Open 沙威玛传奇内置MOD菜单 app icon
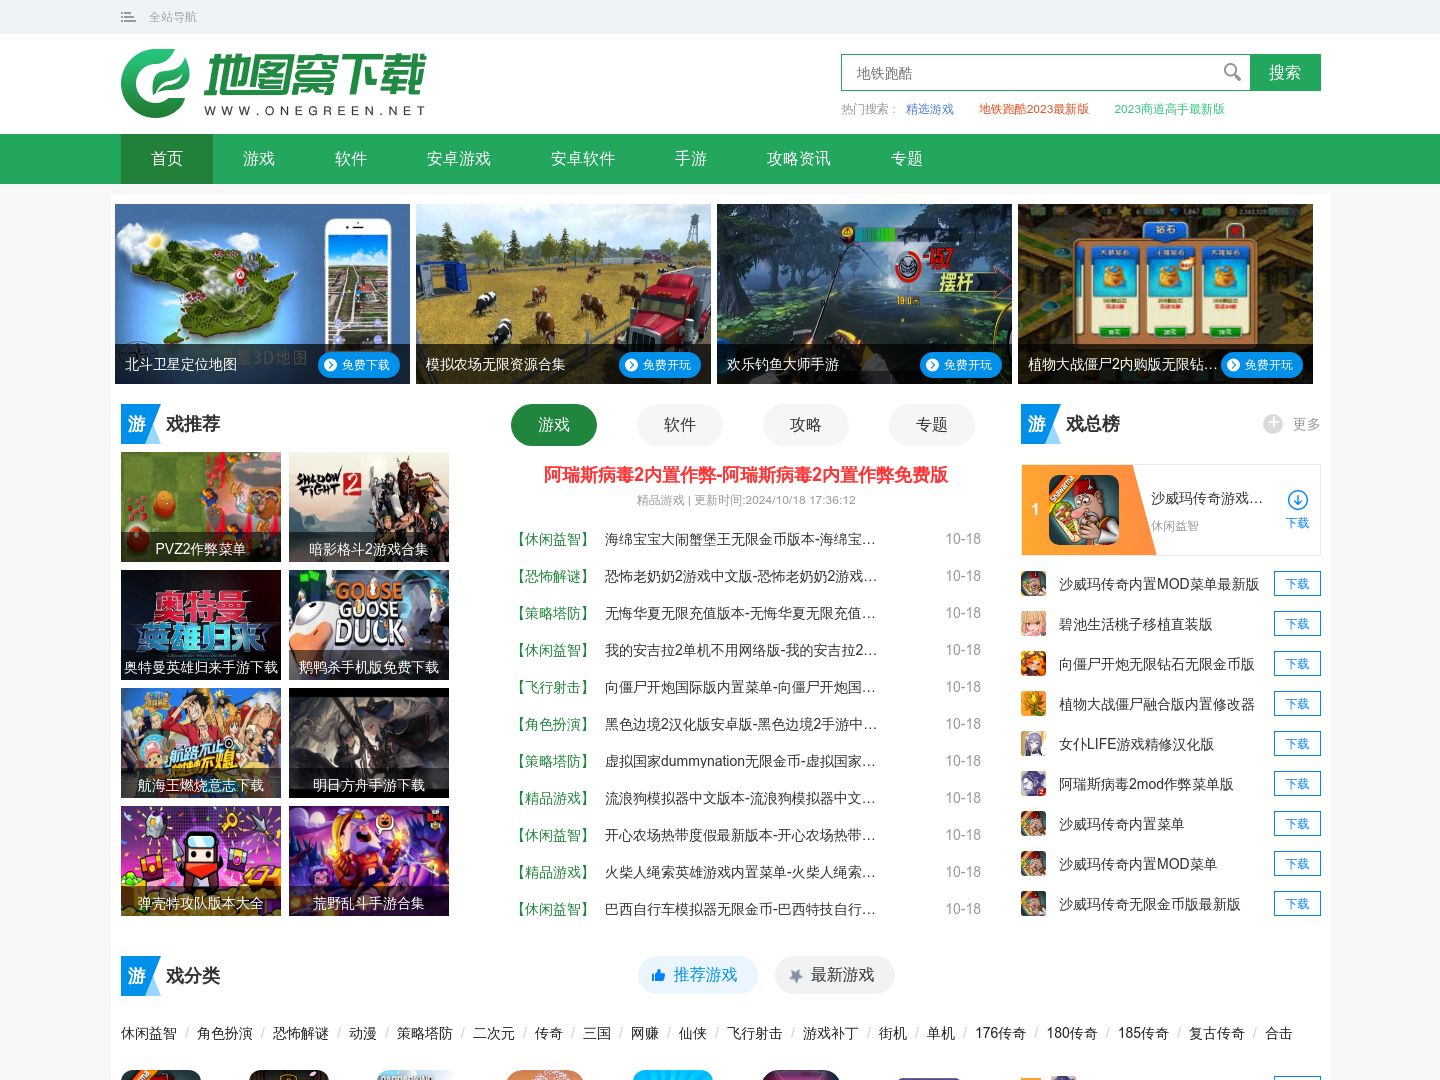Viewport: 1440px width, 1080px height. click(1033, 864)
